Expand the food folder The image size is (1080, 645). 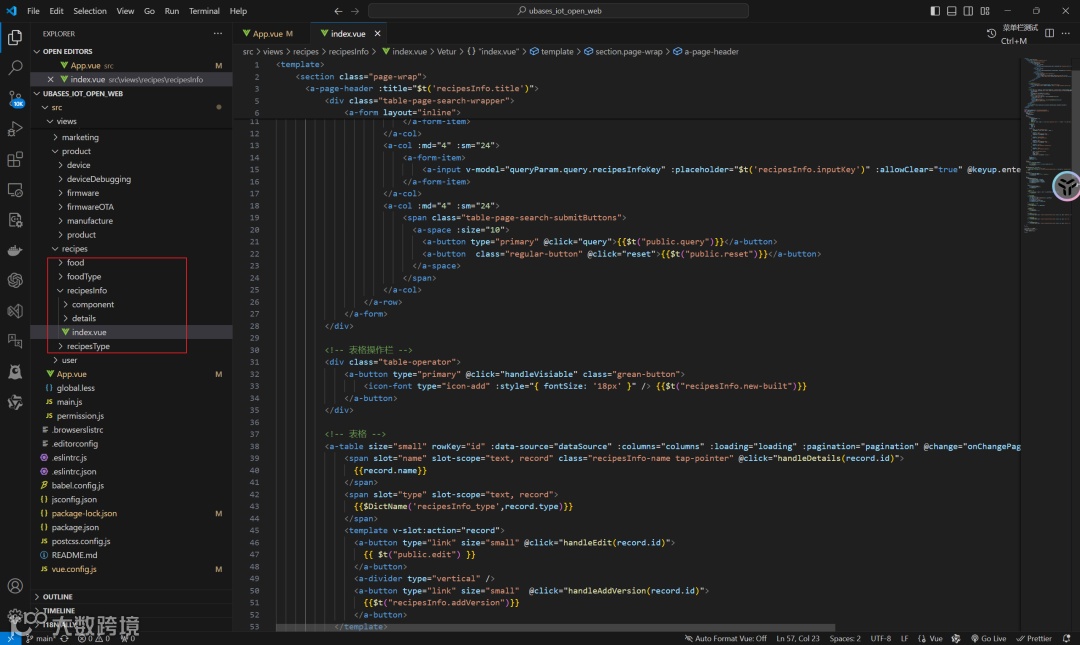75,263
